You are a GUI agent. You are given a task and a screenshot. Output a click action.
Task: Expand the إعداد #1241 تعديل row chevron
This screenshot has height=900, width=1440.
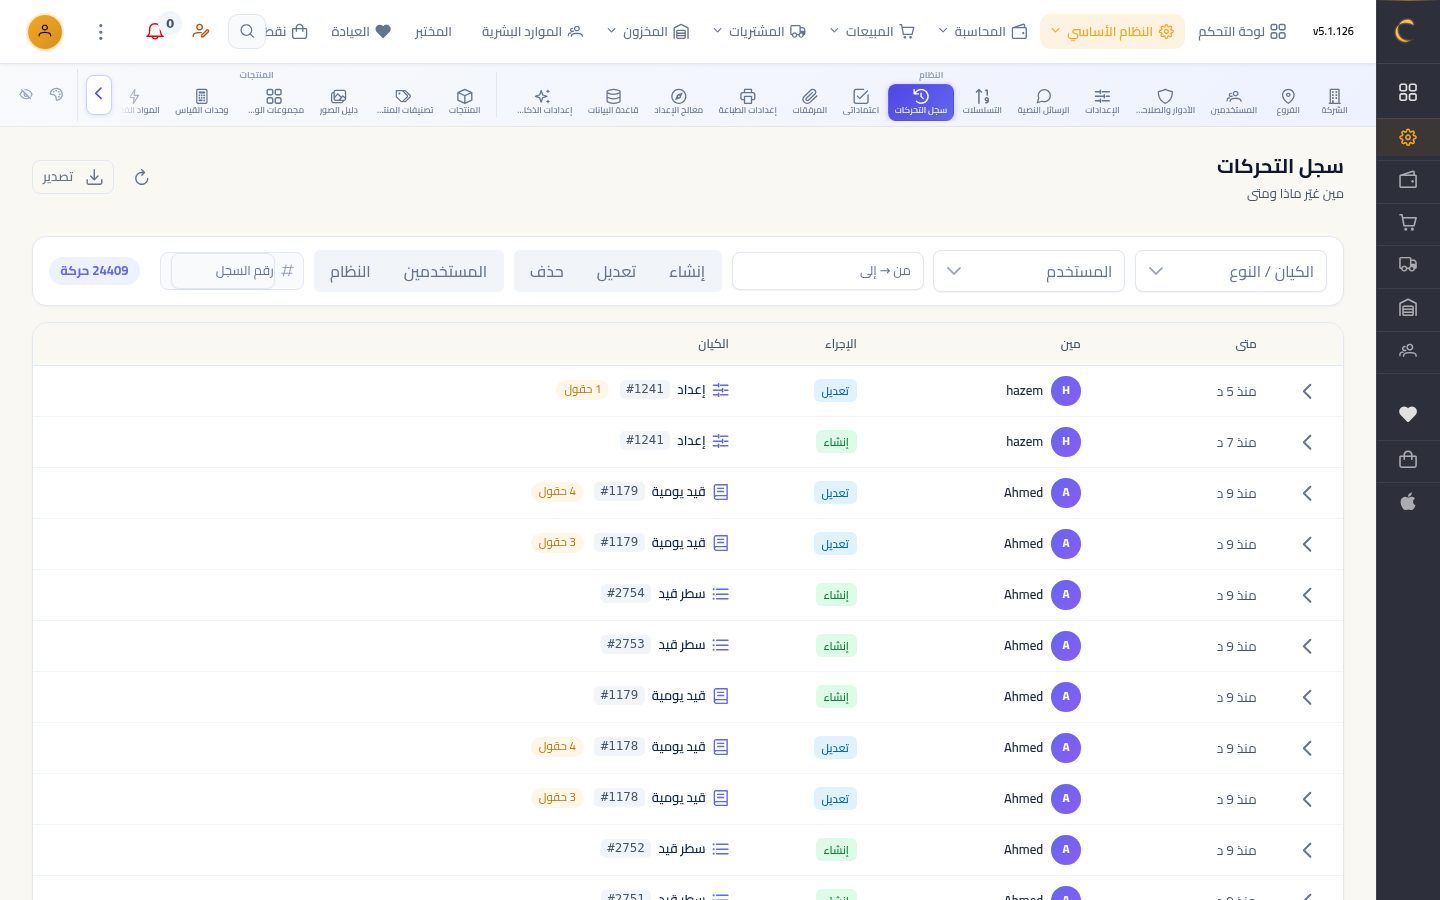point(1307,391)
